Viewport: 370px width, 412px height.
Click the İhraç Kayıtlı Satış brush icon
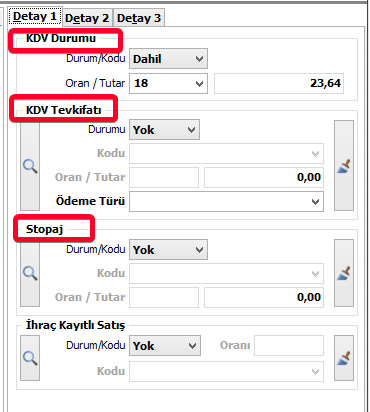point(344,358)
